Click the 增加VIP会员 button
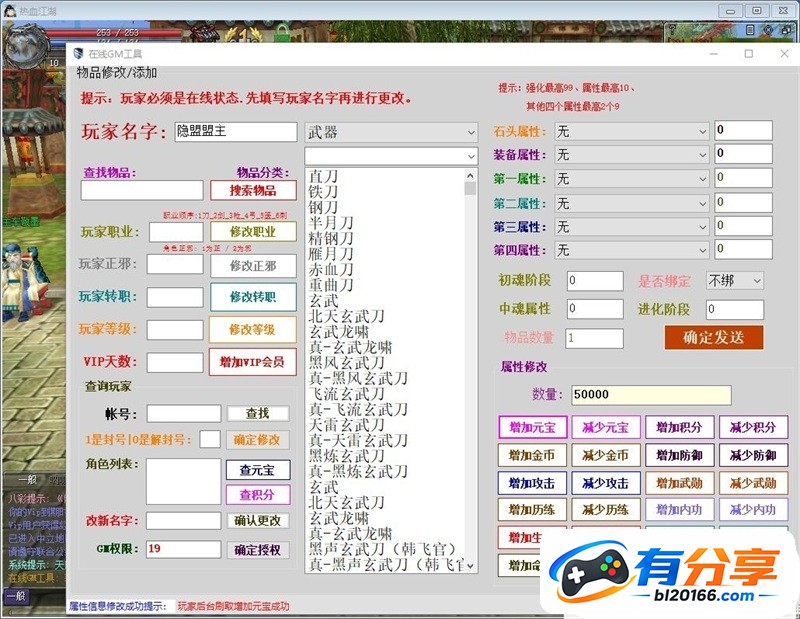Screen dimensions: 800x619 pos(253,362)
